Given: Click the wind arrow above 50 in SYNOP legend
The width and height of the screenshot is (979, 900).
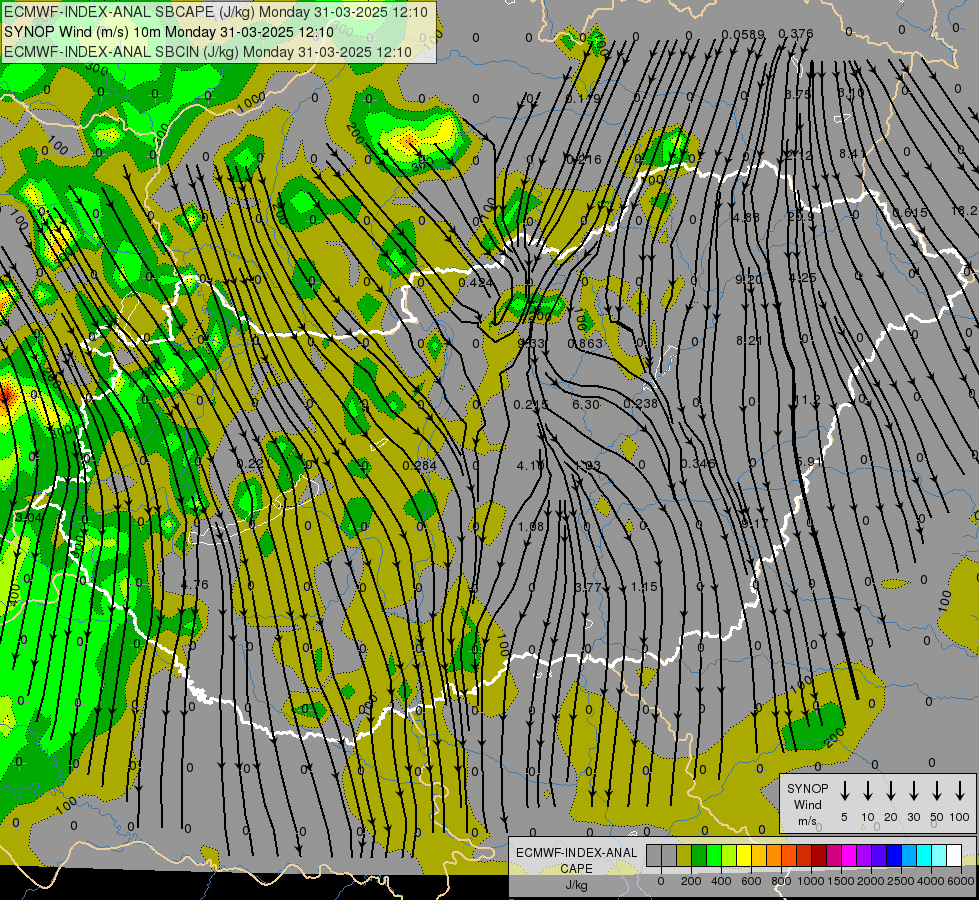Looking at the screenshot, I should [x=937, y=791].
